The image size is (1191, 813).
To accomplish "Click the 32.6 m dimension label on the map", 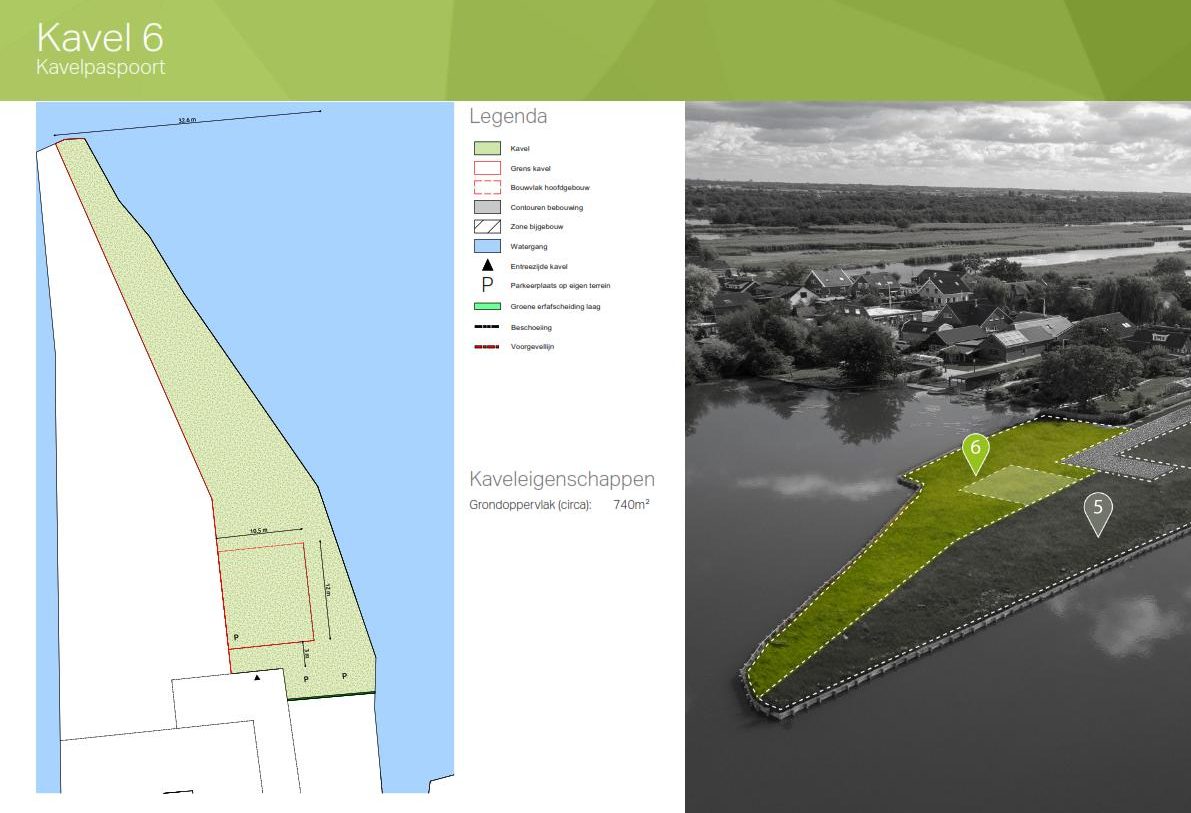I will point(187,120).
